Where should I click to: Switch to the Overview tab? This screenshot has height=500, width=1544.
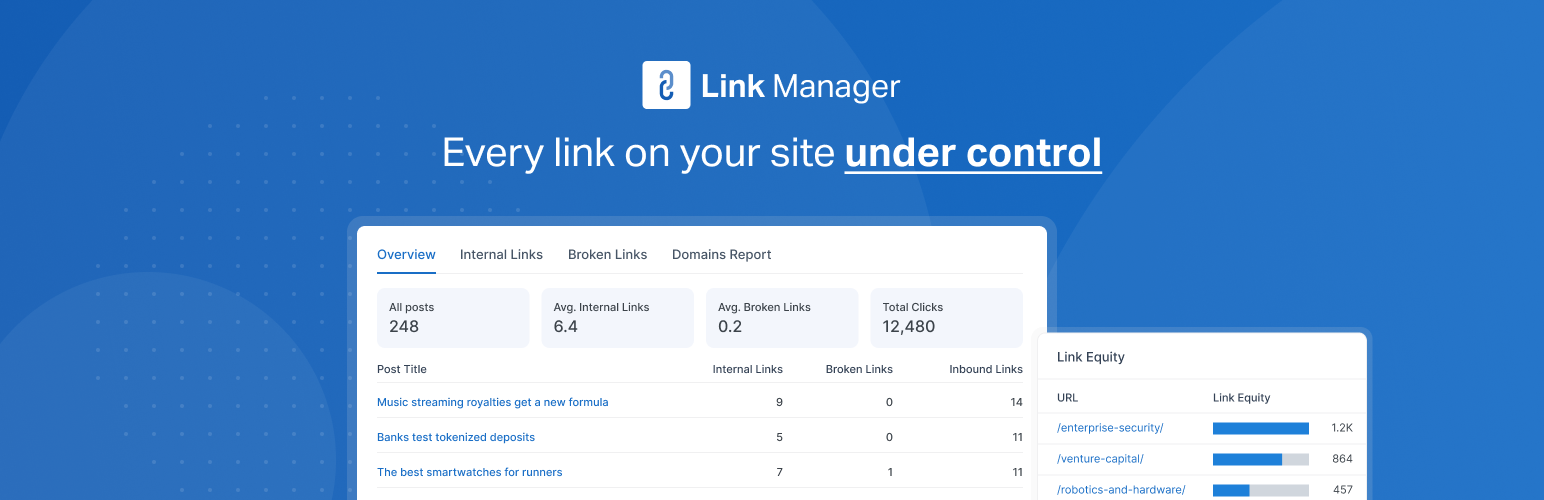406,254
